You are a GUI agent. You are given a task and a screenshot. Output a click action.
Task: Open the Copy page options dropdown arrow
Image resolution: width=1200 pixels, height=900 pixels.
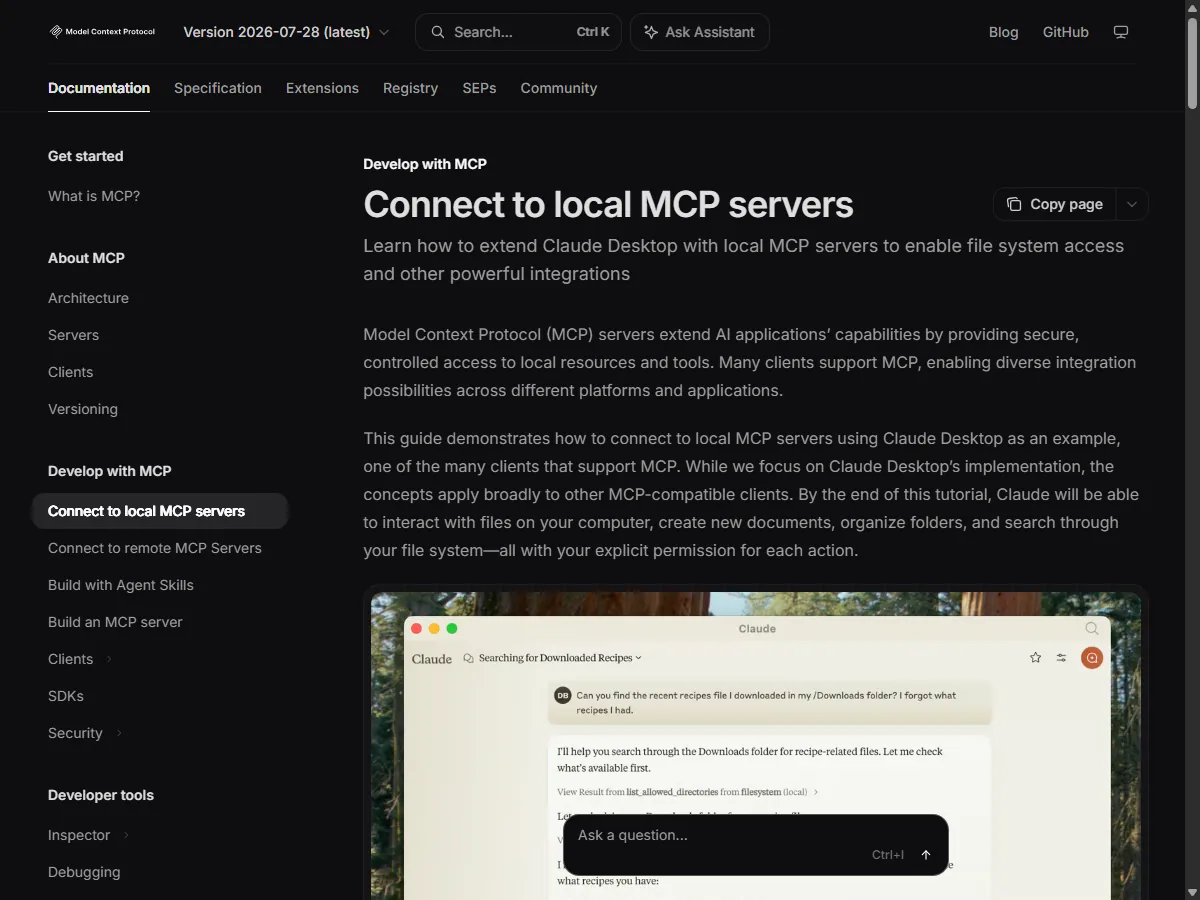1132,204
